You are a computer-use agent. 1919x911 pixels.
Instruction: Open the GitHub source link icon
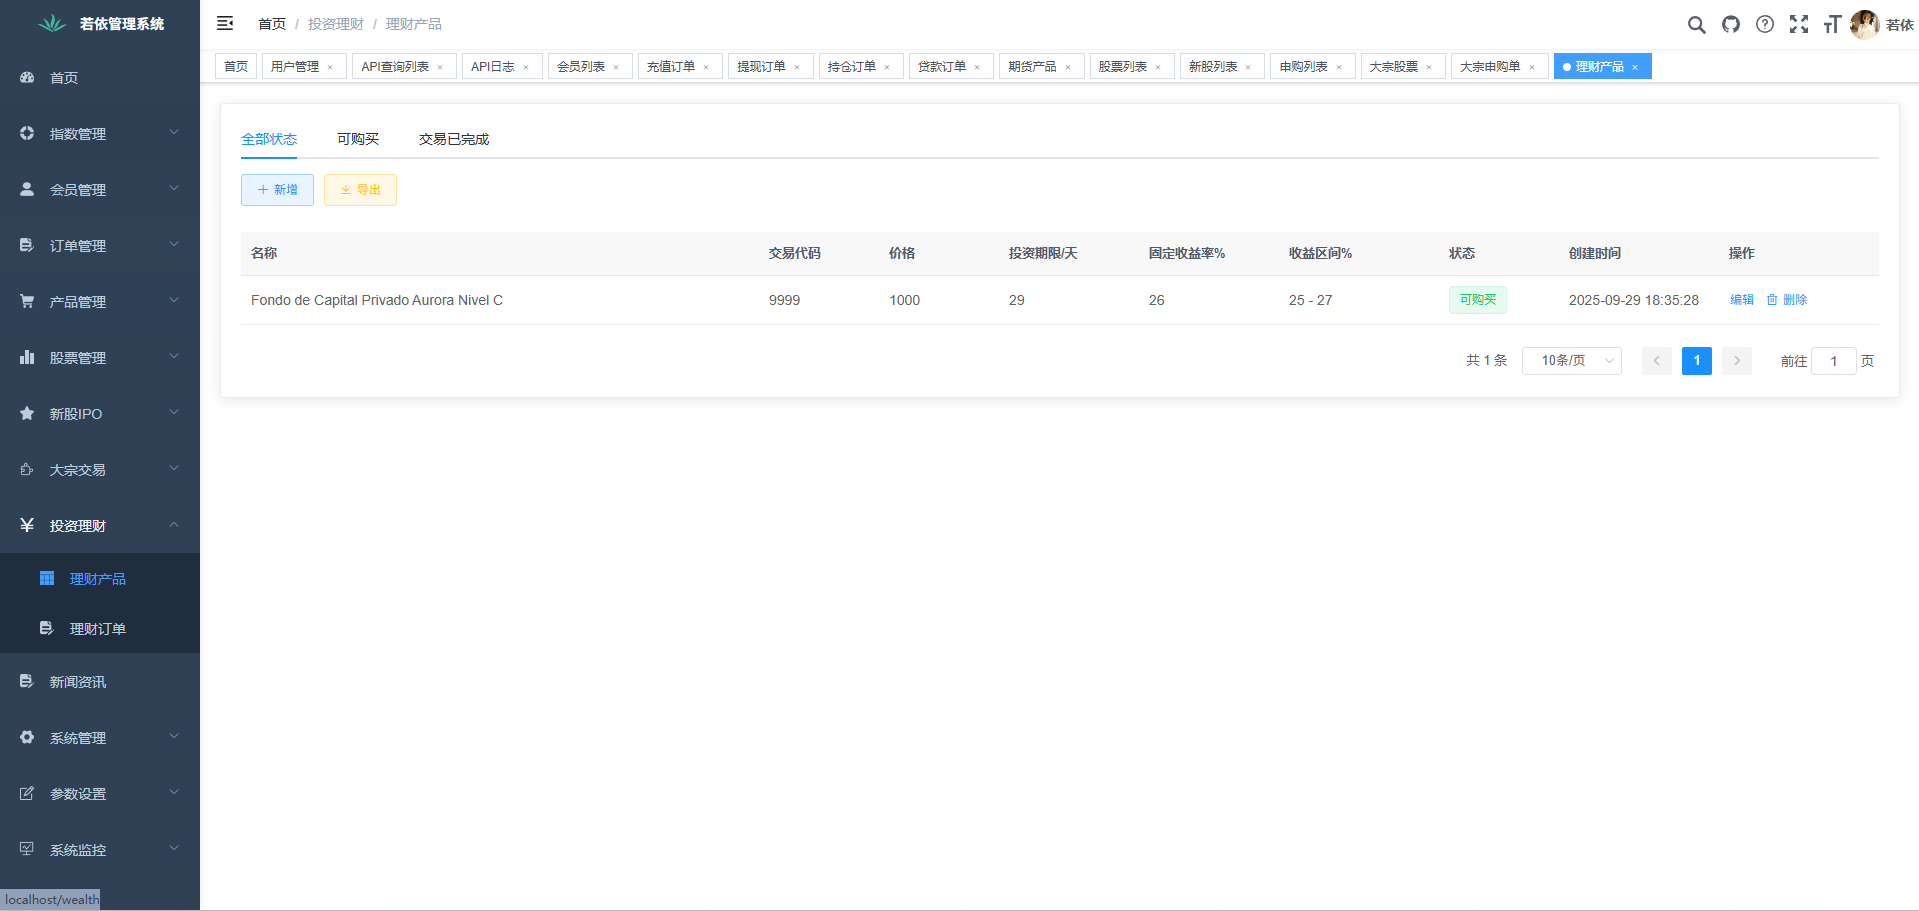point(1730,25)
